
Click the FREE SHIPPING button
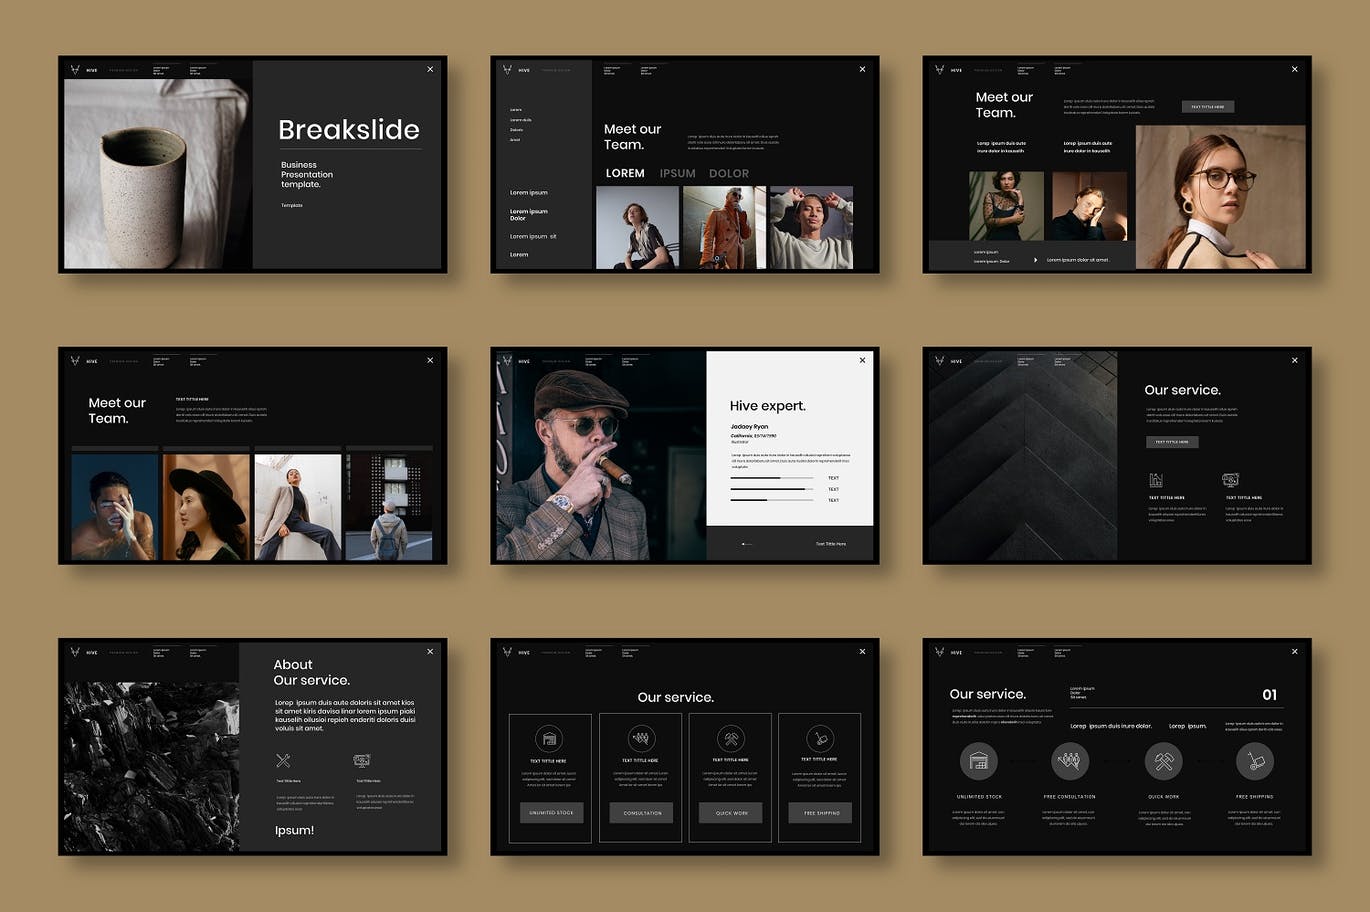coord(820,813)
